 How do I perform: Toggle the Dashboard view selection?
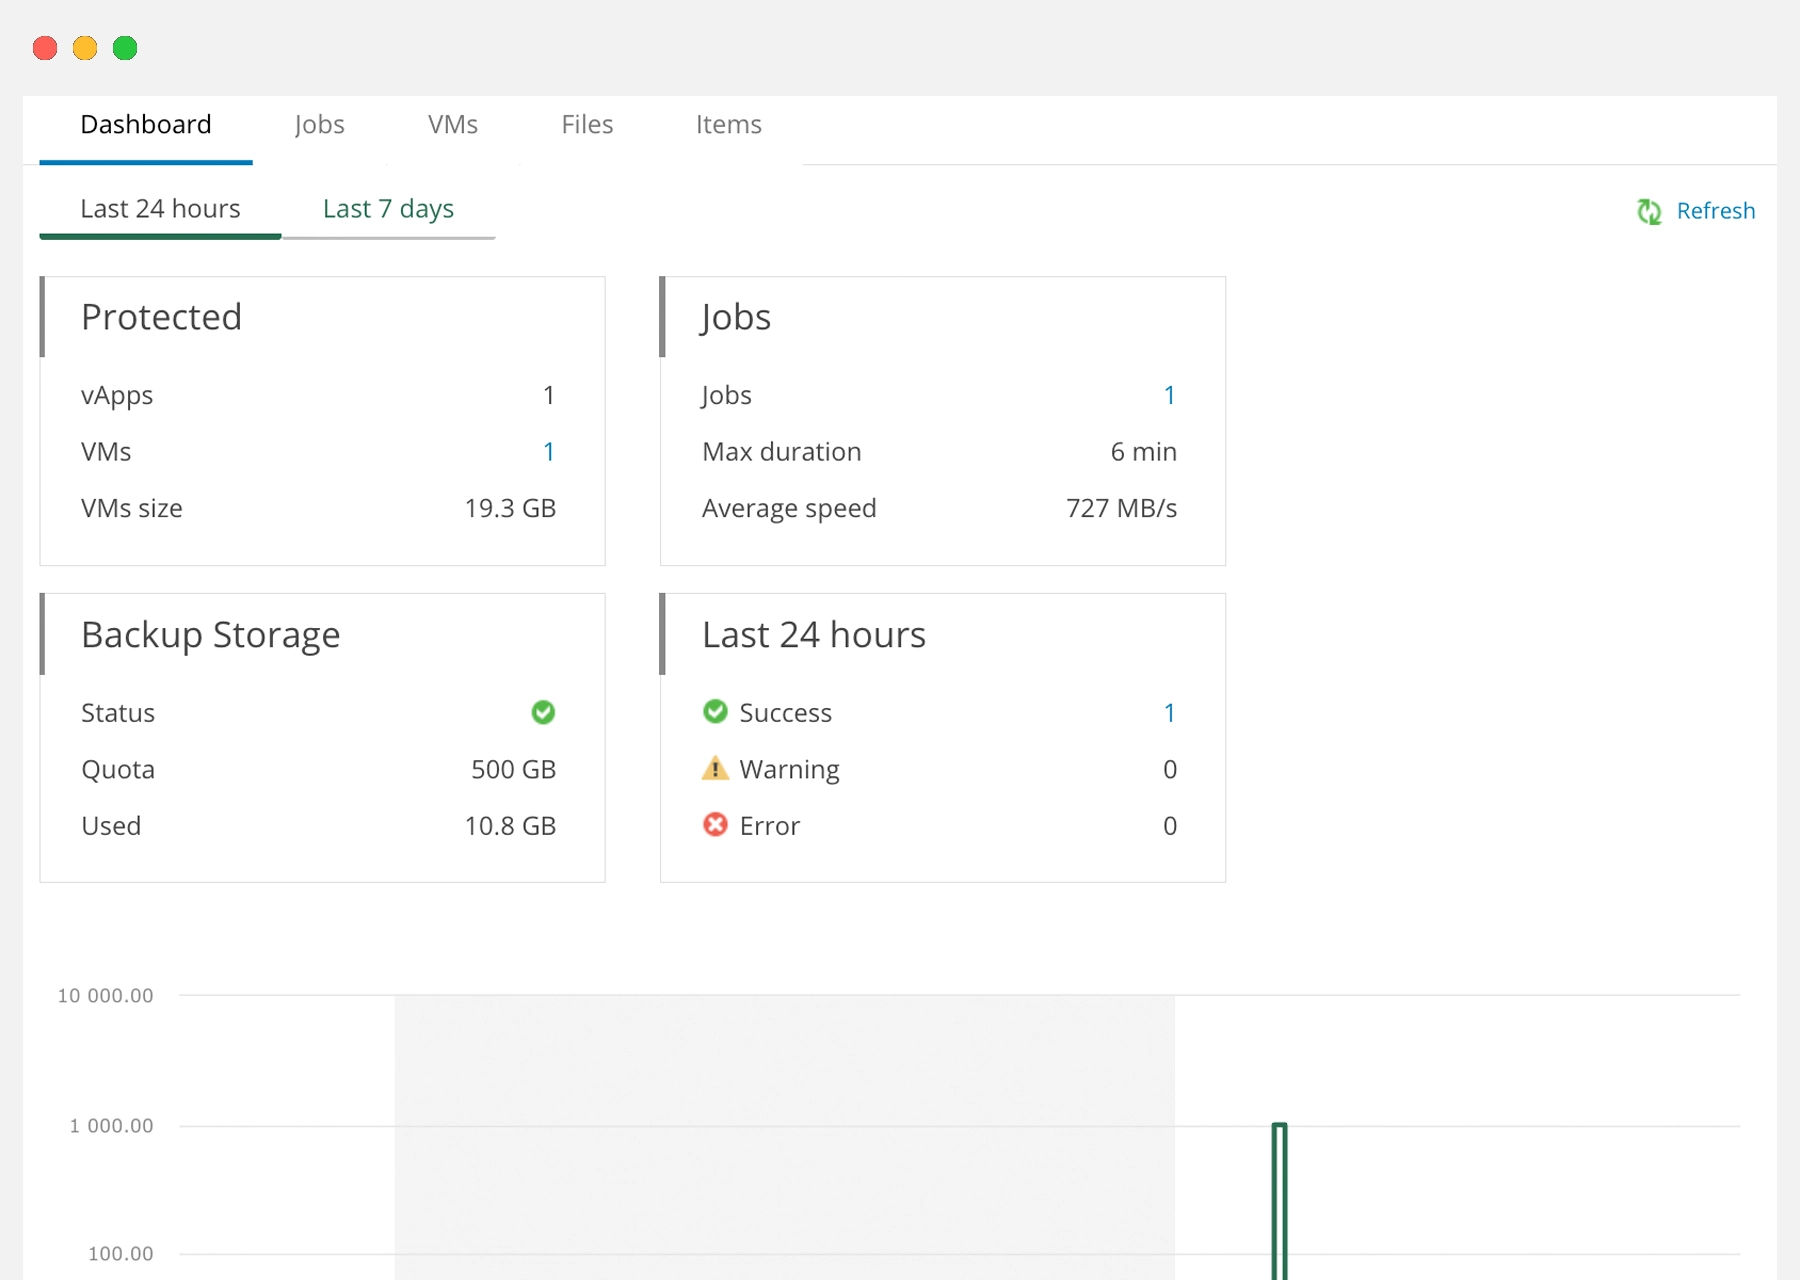pos(145,124)
